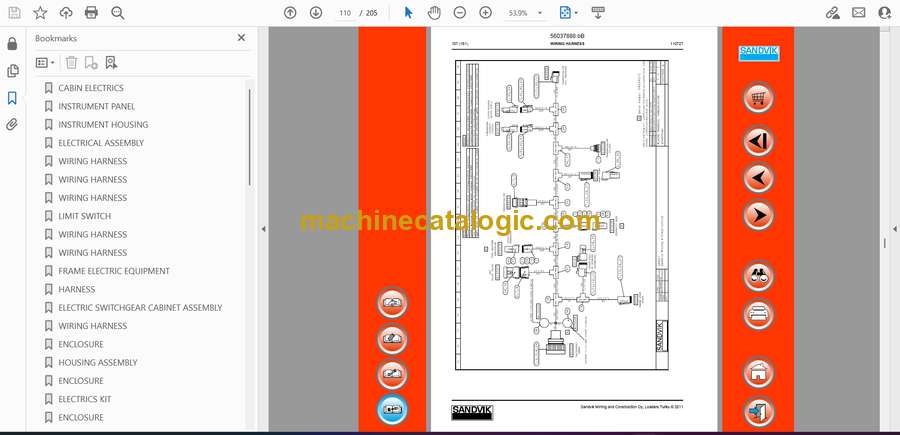Close the Bookmarks panel
The height and width of the screenshot is (435, 900).
(x=241, y=38)
